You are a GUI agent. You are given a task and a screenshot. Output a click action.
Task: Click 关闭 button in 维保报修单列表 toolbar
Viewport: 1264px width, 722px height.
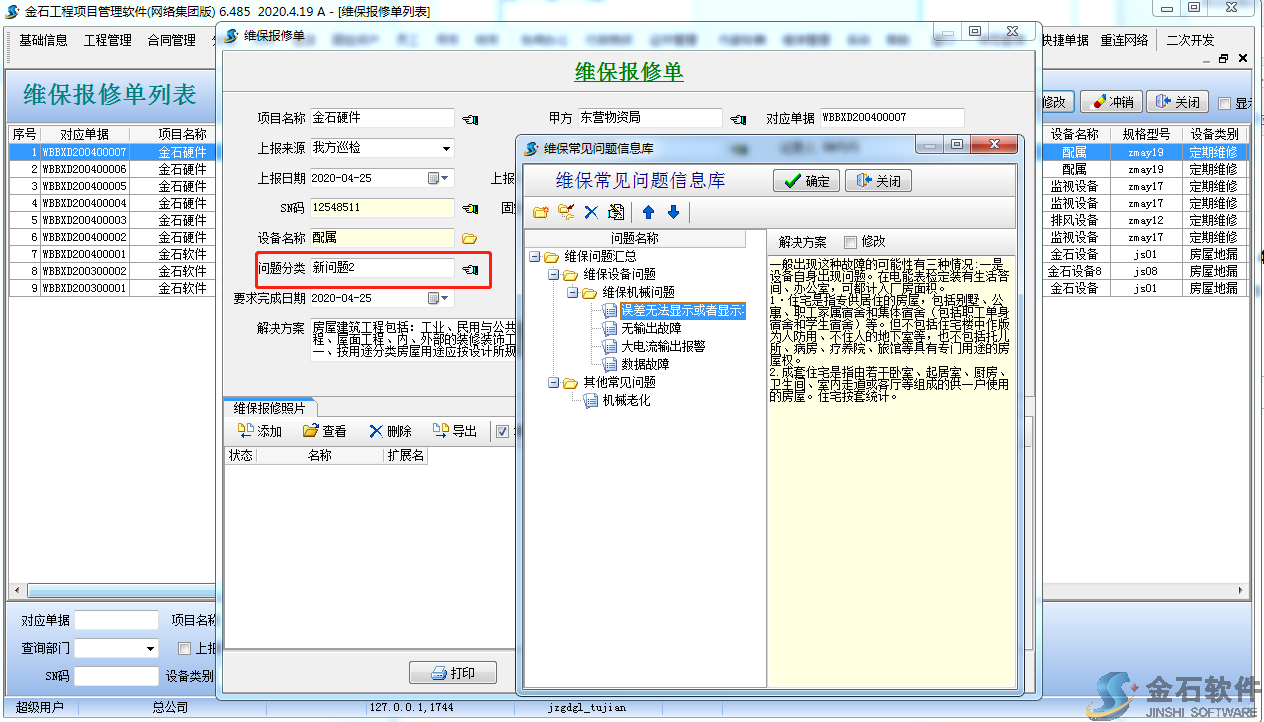1177,102
